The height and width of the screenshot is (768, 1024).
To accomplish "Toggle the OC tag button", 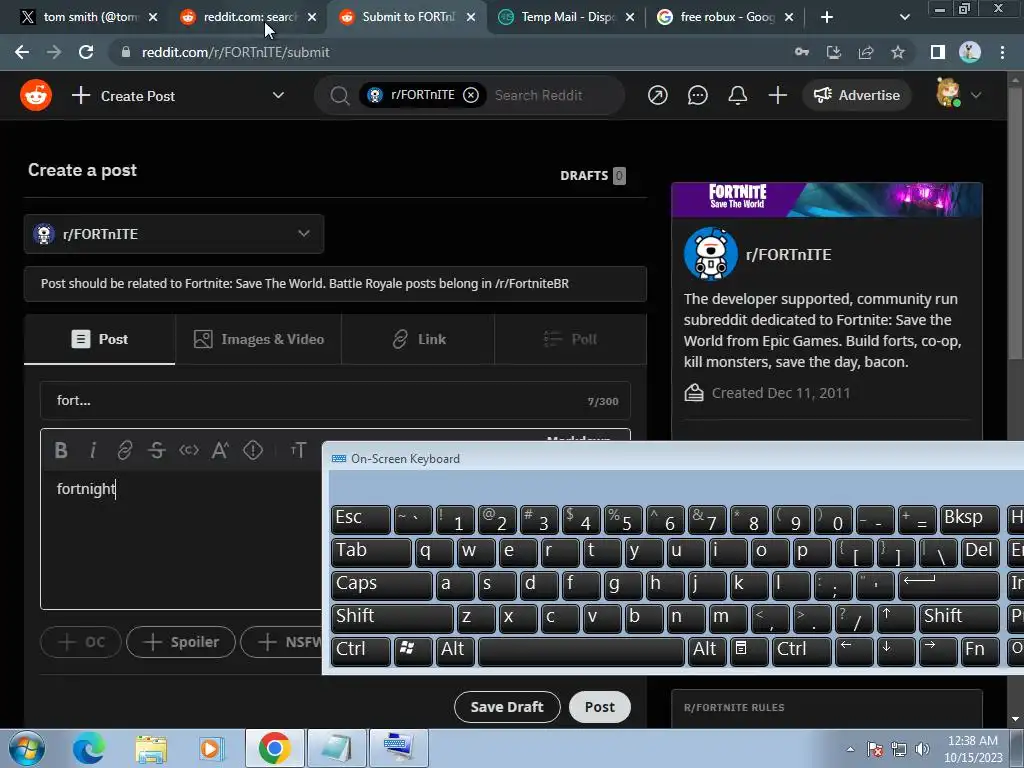I will (x=81, y=642).
